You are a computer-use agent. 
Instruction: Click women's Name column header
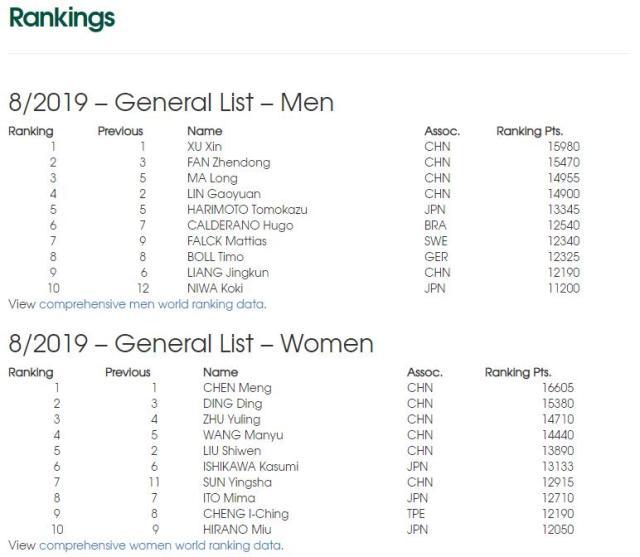220,372
